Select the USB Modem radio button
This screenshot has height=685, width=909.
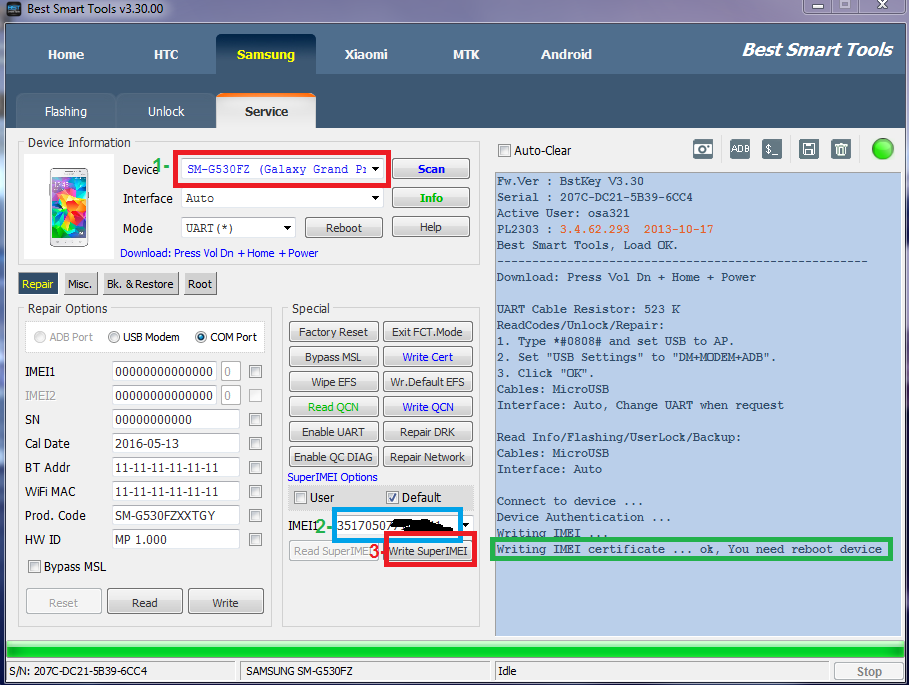coord(114,337)
